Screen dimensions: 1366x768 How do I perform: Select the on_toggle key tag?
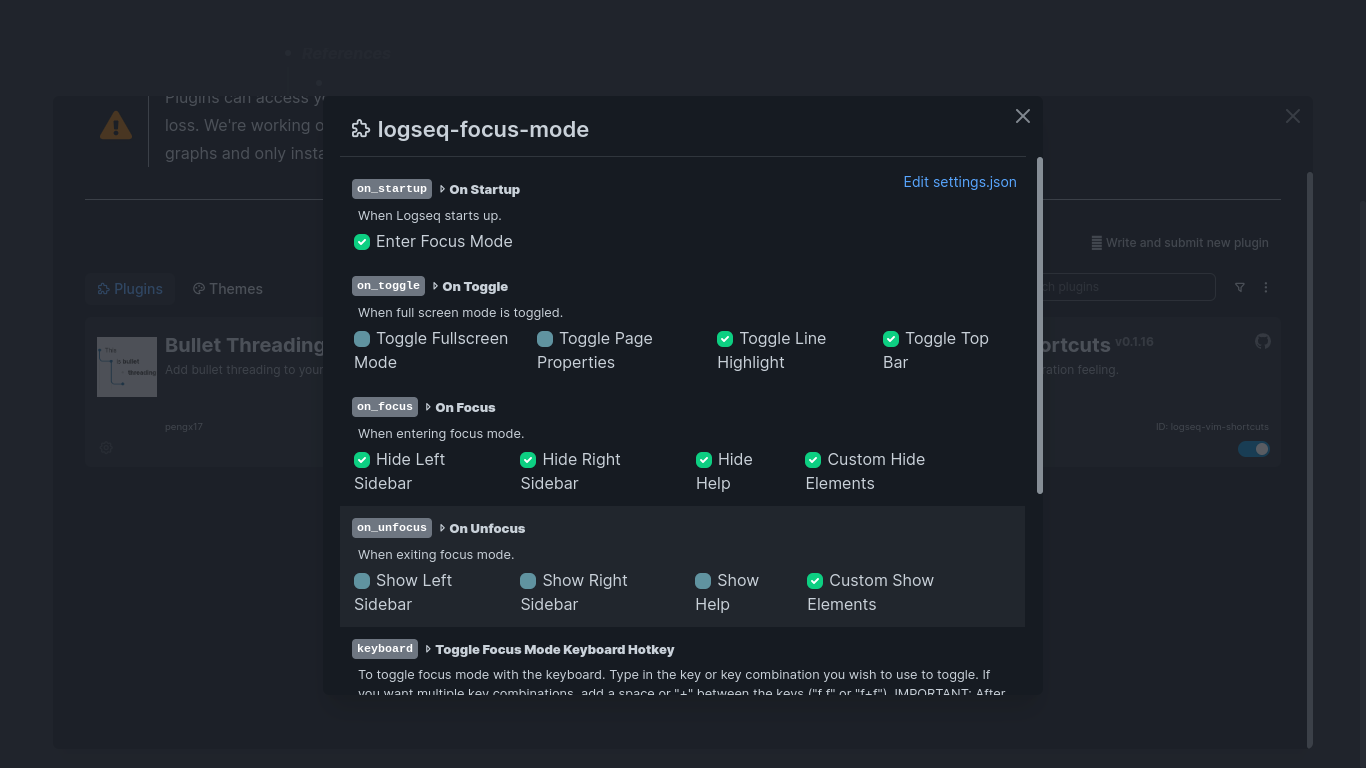[388, 286]
